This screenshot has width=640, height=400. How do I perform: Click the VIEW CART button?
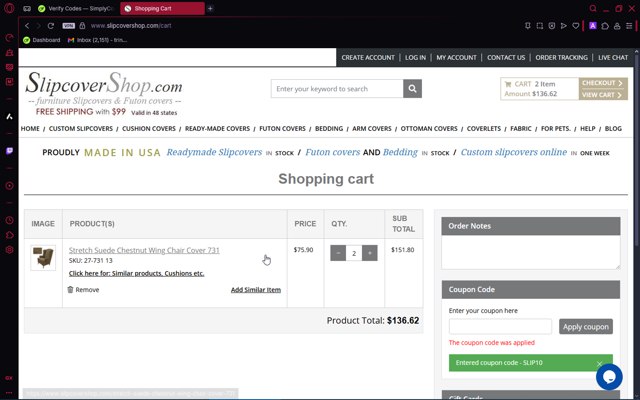click(603, 95)
